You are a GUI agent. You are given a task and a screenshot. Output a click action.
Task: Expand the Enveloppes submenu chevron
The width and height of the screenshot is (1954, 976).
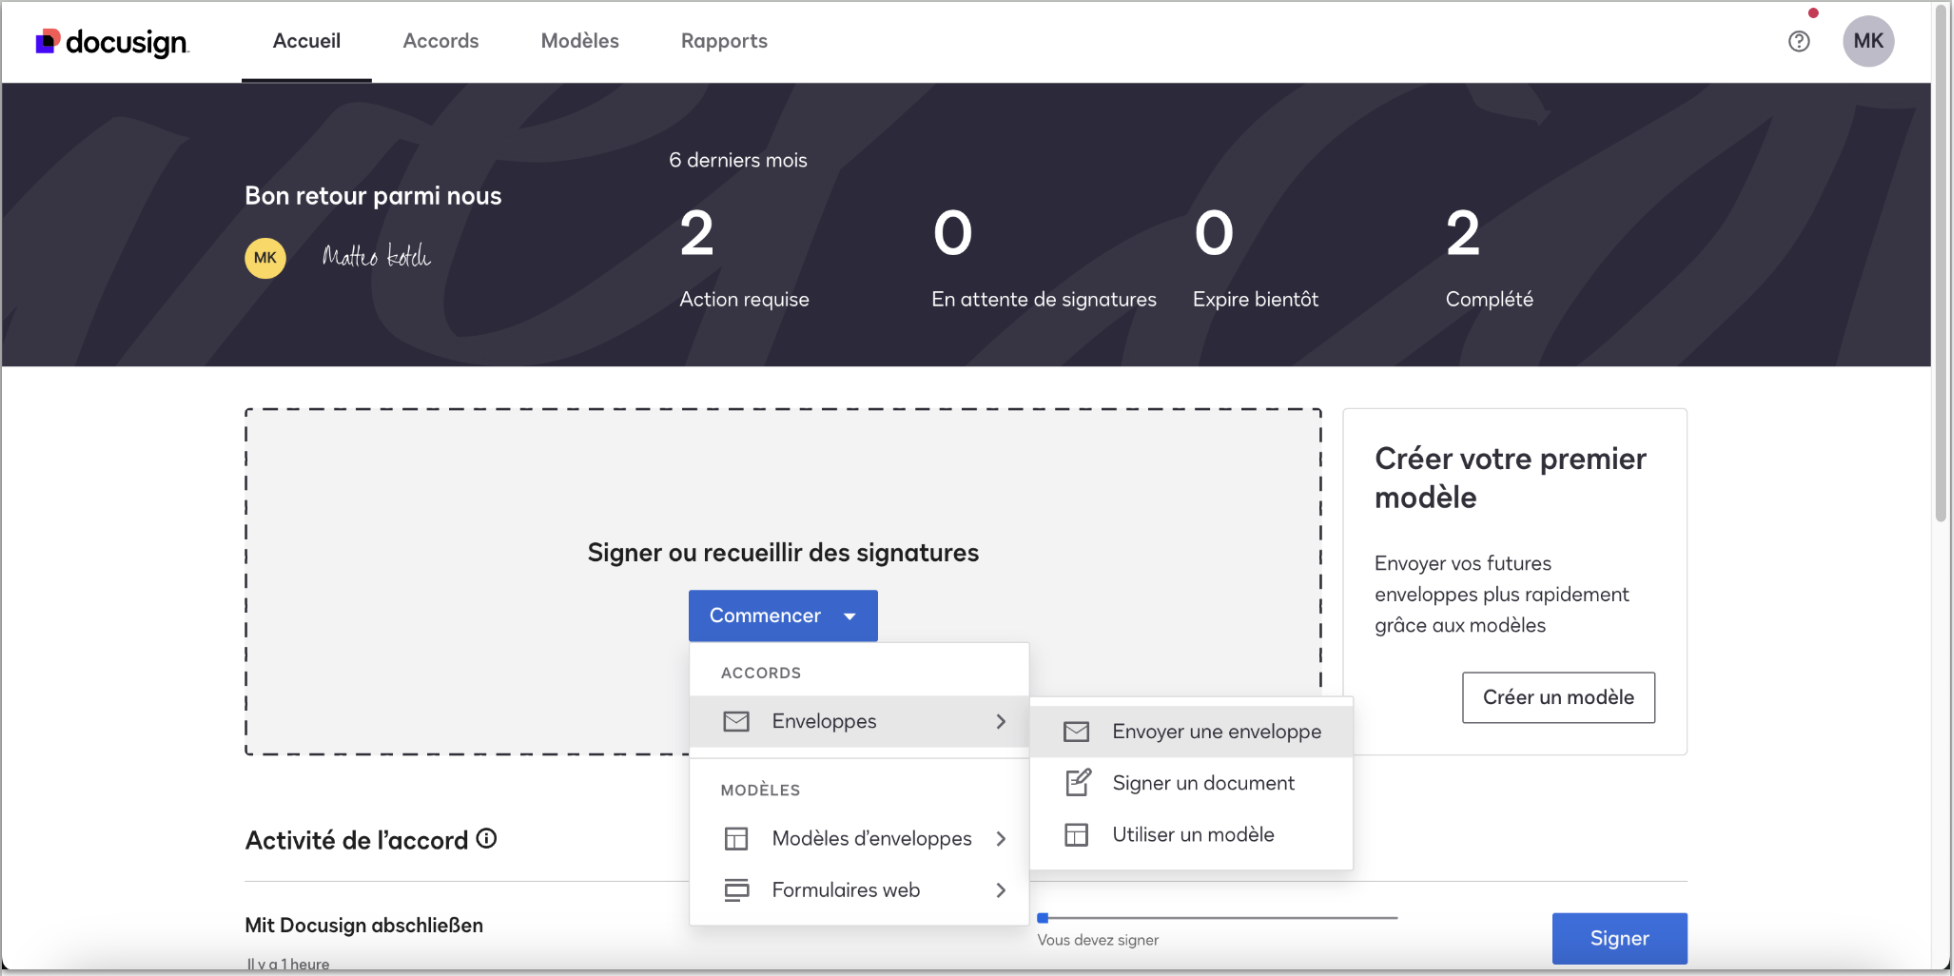tap(1001, 721)
